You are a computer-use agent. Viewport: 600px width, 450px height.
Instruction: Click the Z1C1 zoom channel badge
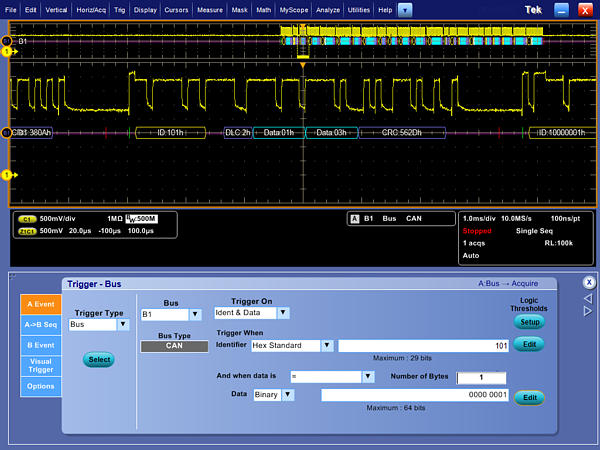[27, 230]
